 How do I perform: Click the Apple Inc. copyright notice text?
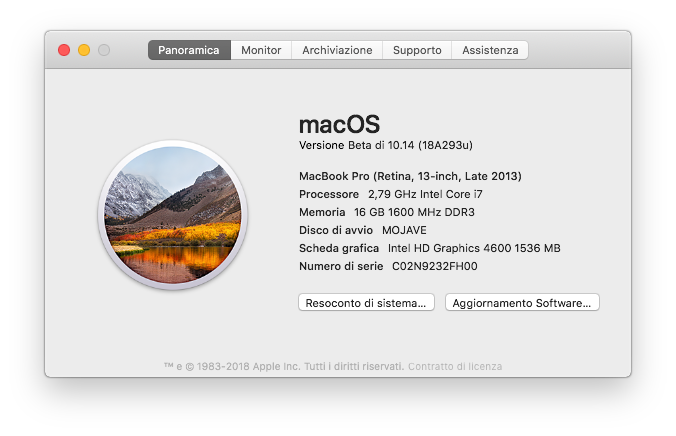pyautogui.click(x=284, y=366)
